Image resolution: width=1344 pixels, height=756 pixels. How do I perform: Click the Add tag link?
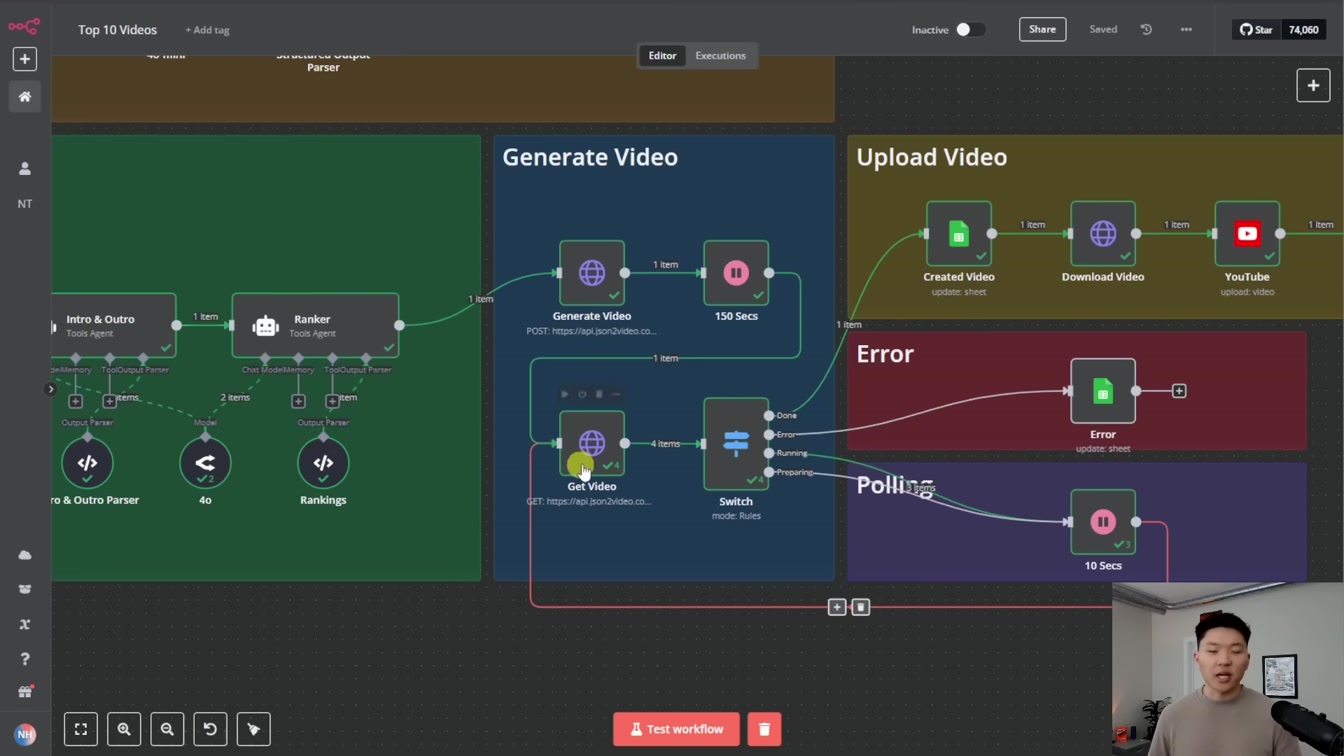[207, 30]
